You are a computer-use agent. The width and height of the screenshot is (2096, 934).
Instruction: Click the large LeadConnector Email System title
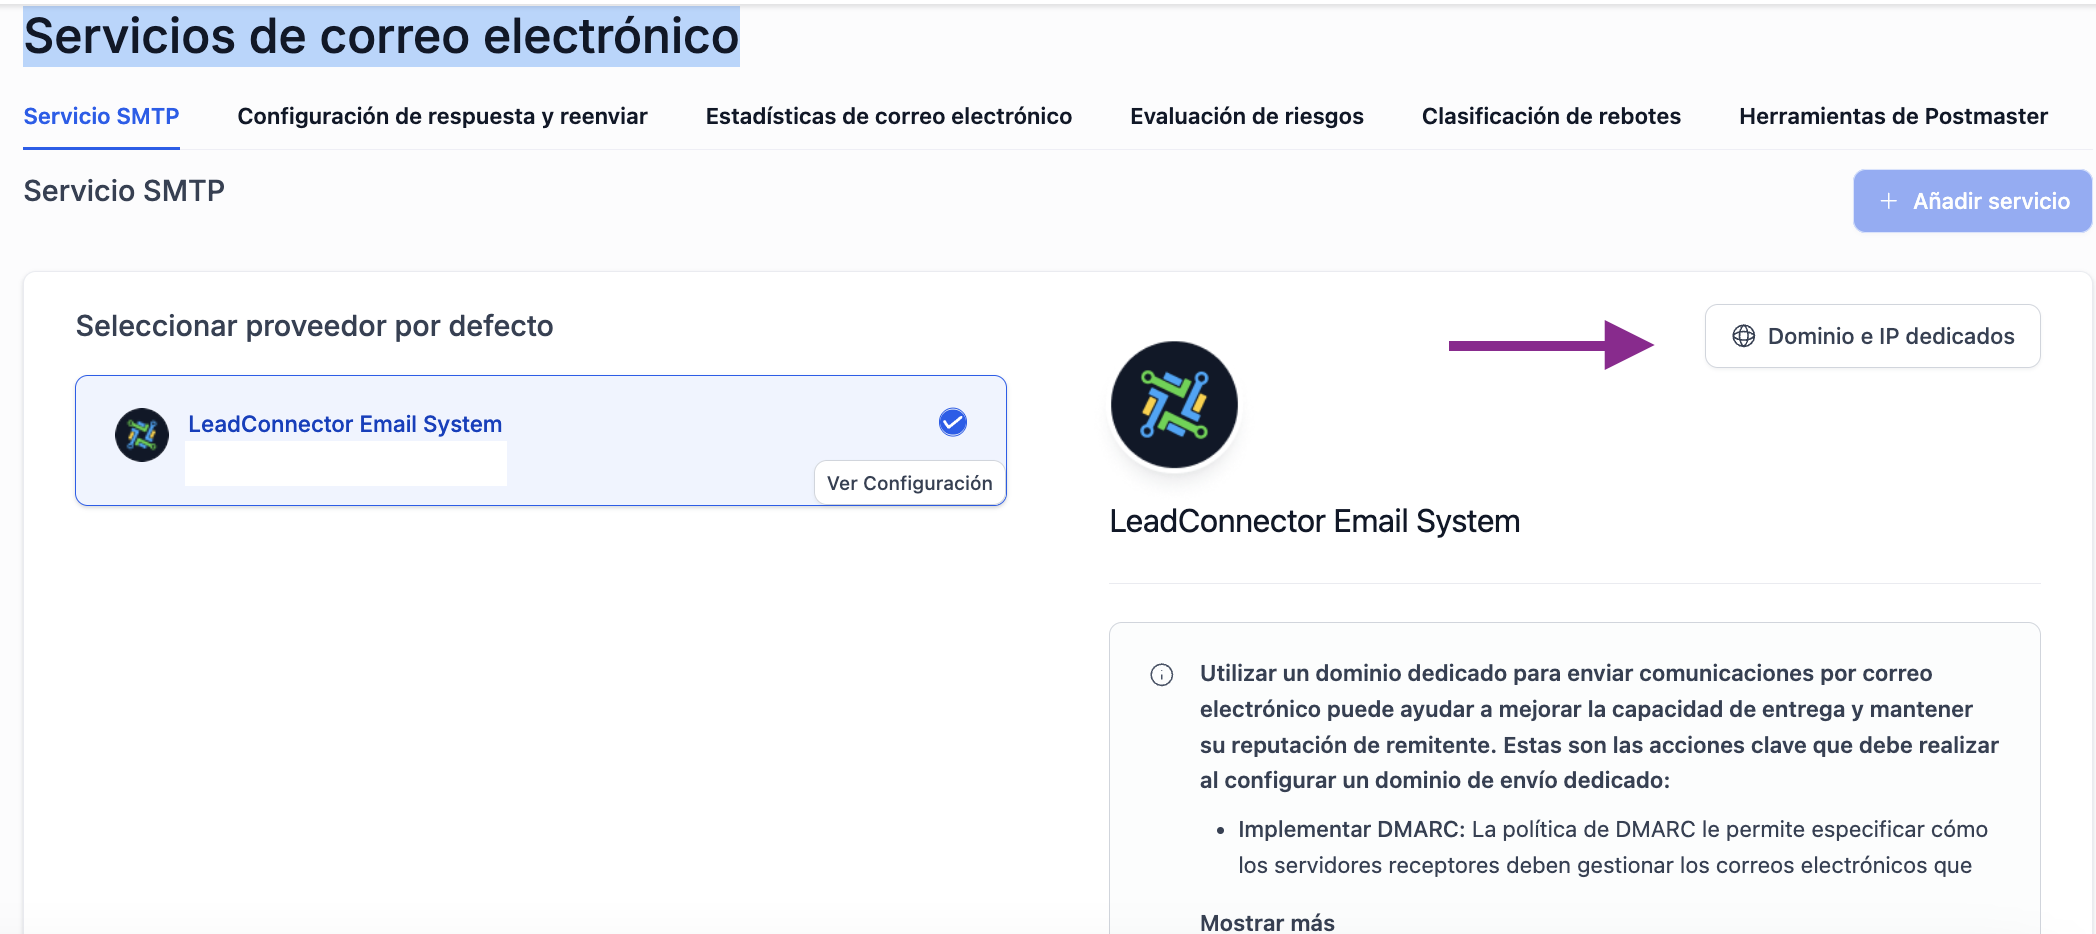tap(1315, 521)
